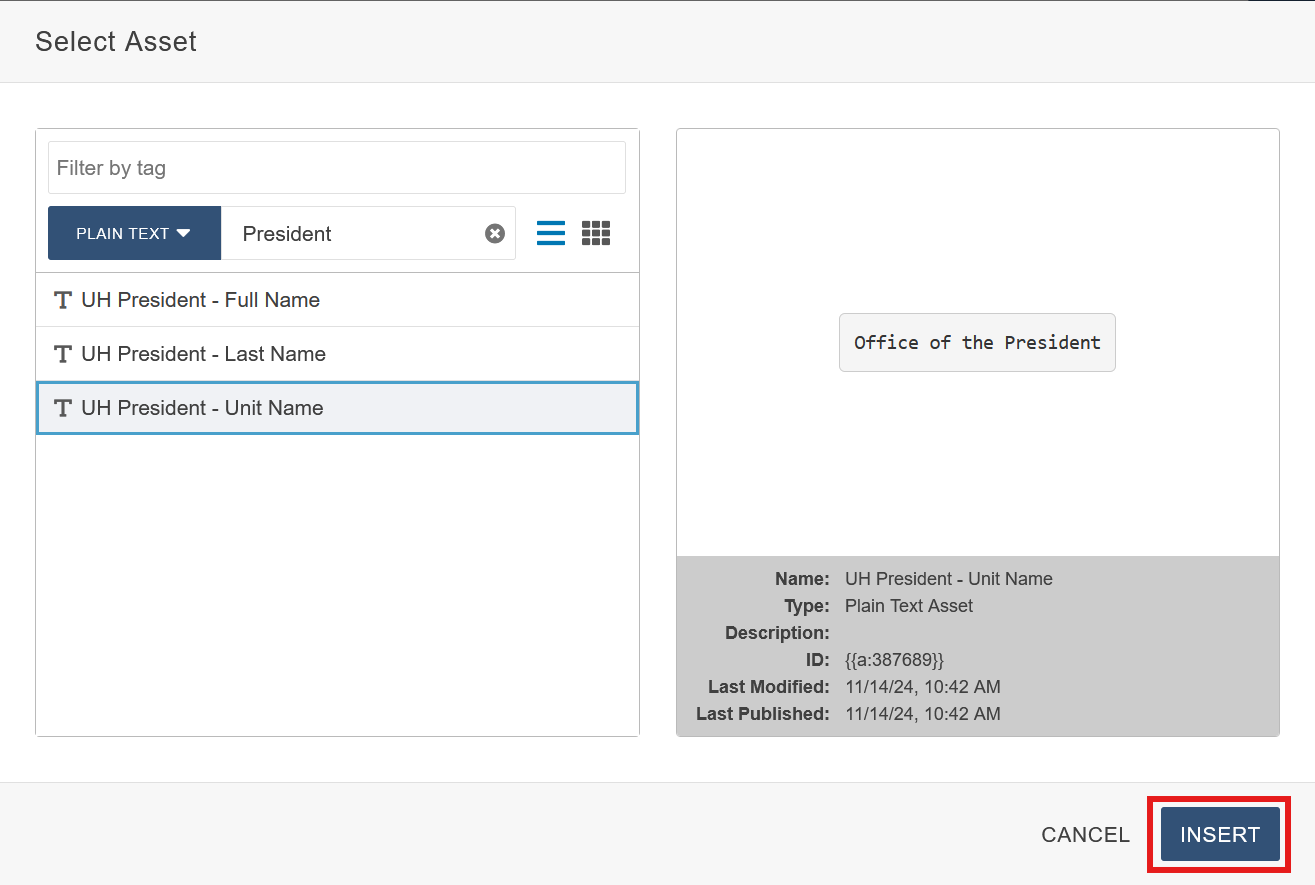Image resolution: width=1315 pixels, height=885 pixels.
Task: Cancel the Select Asset dialog
Action: click(1085, 835)
